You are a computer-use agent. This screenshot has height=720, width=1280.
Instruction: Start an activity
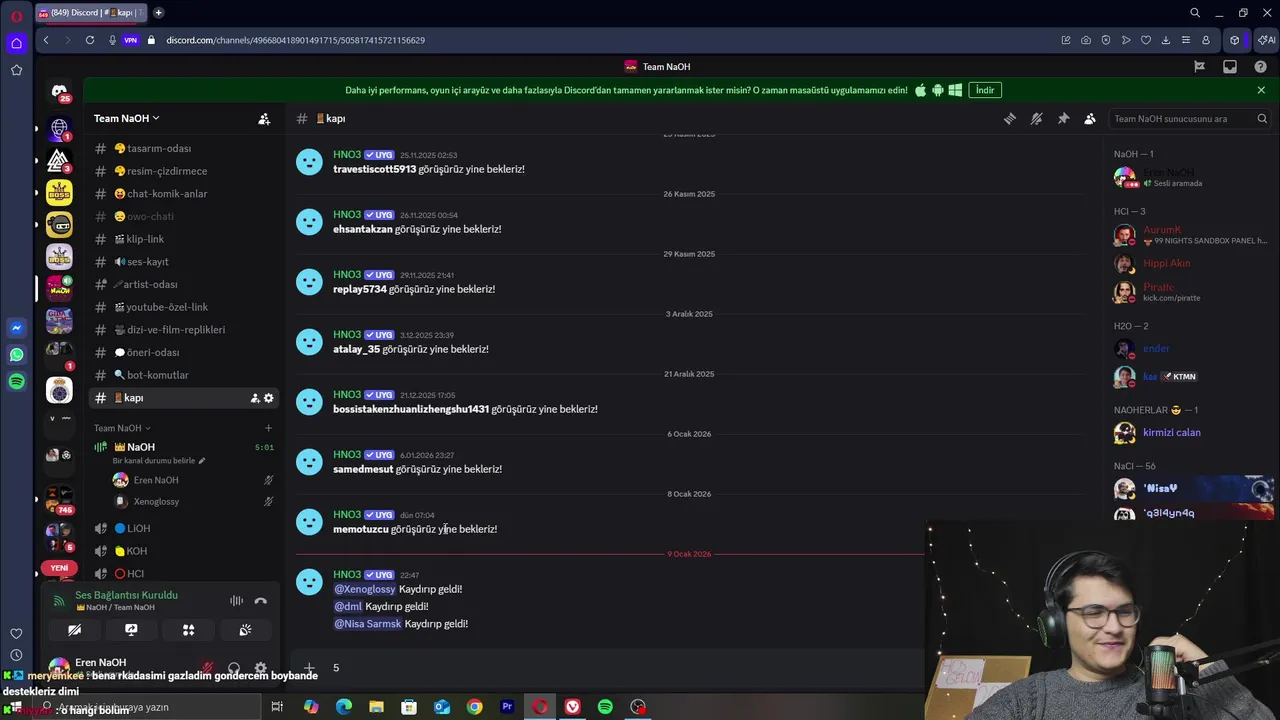point(188,630)
